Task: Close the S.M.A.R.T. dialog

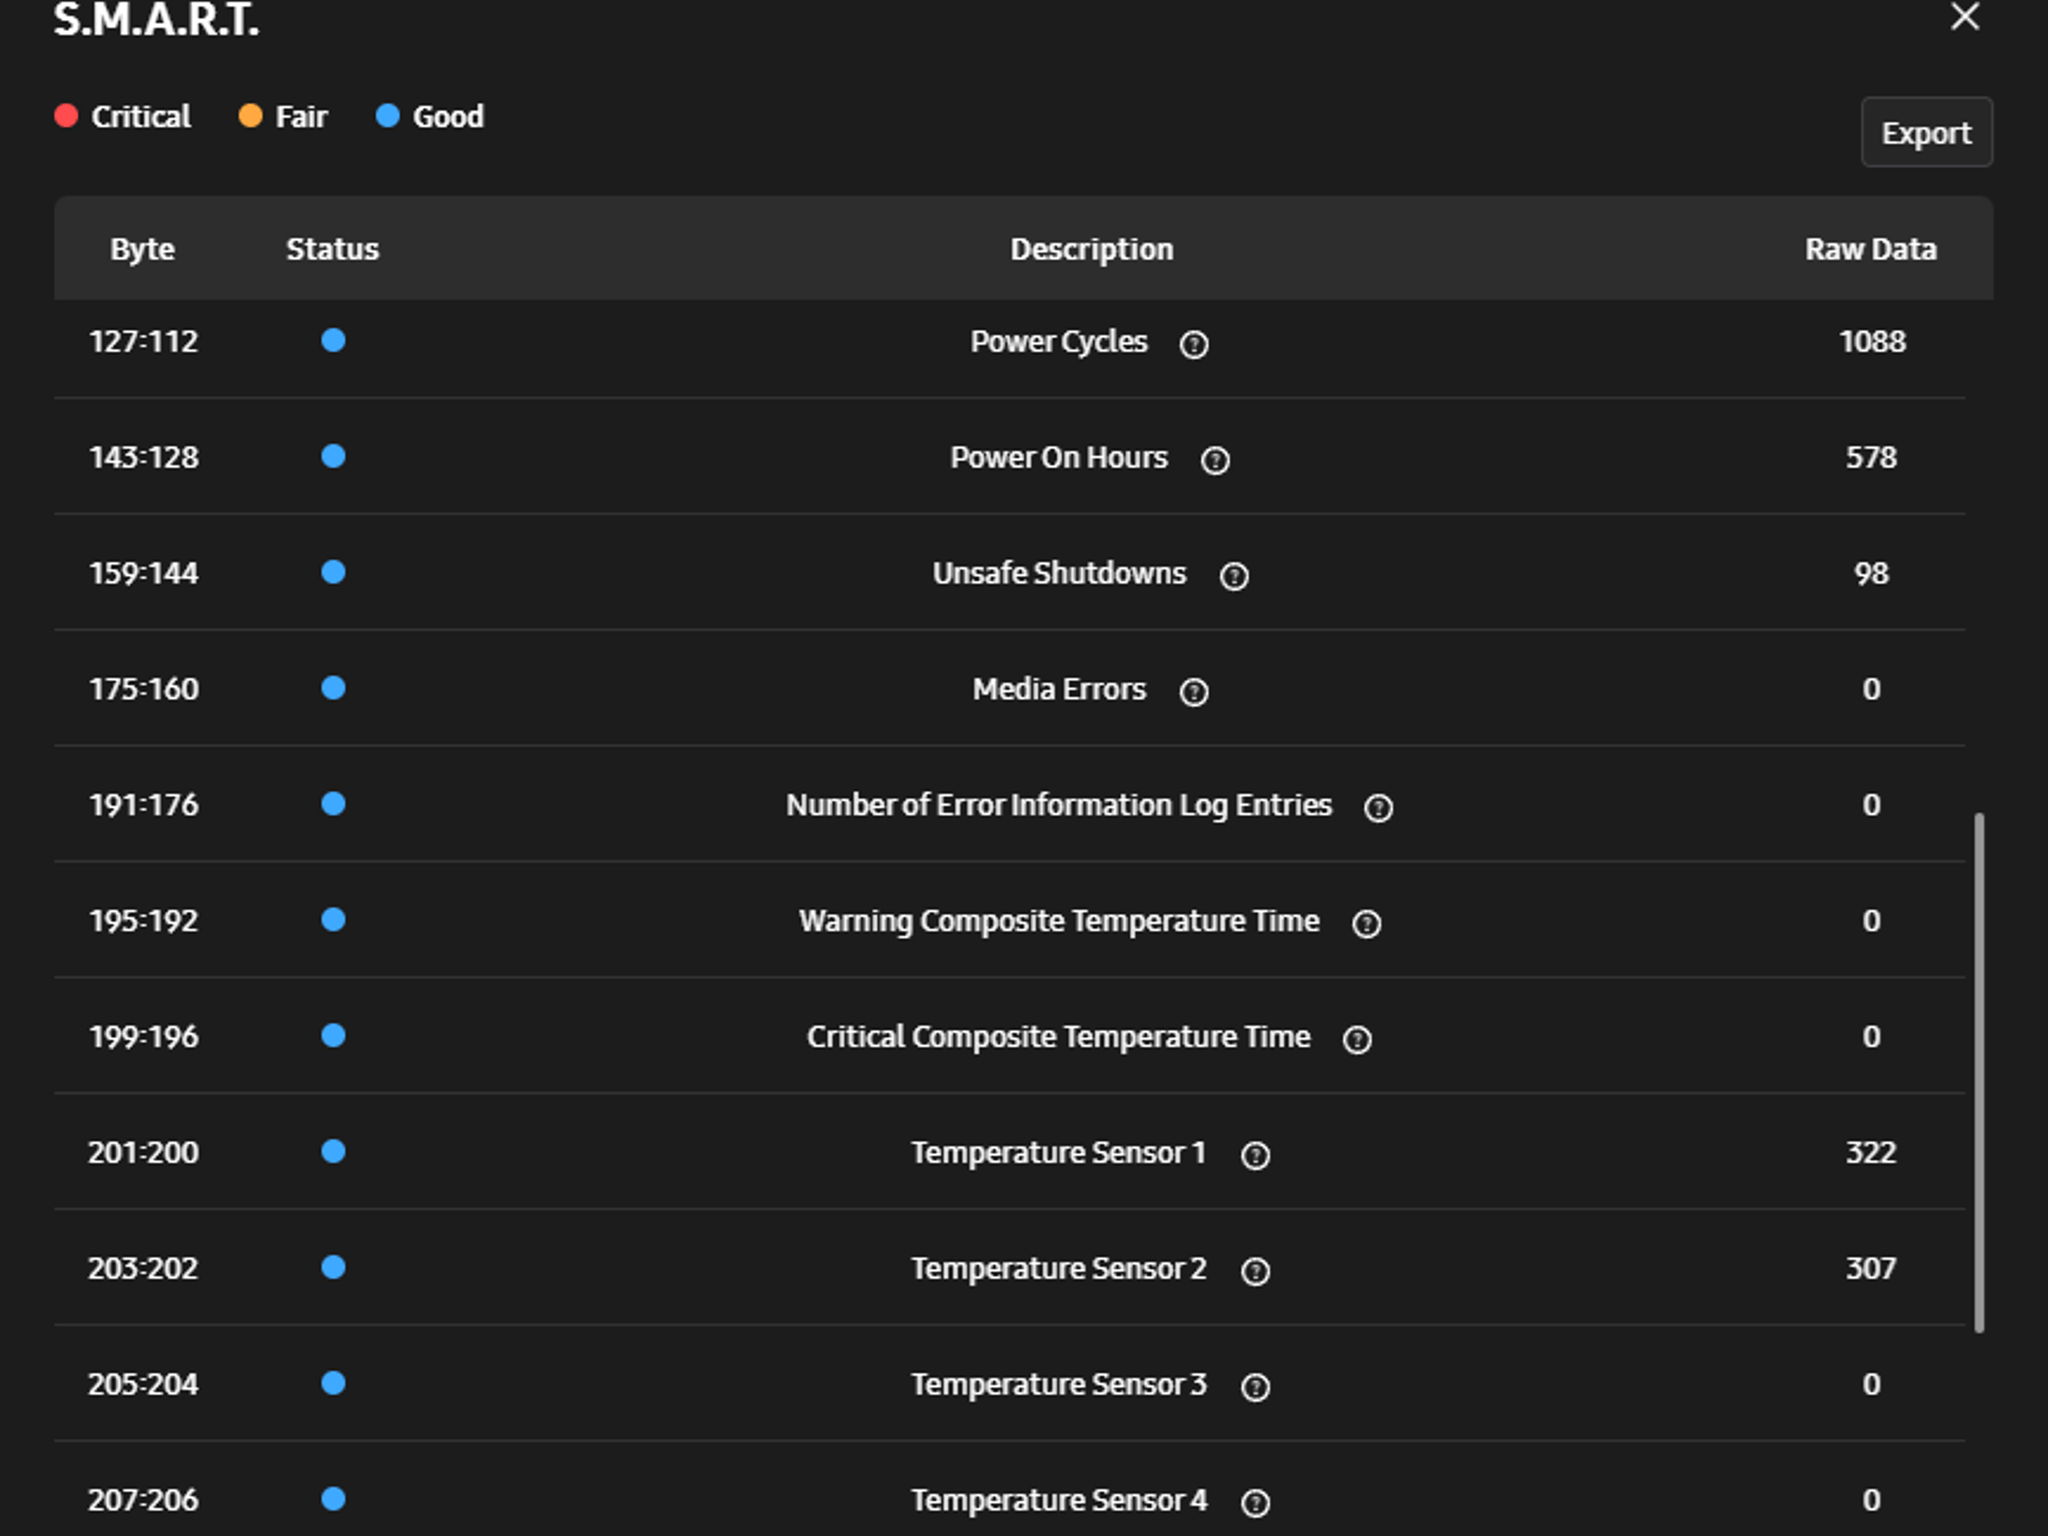Action: 1965,17
